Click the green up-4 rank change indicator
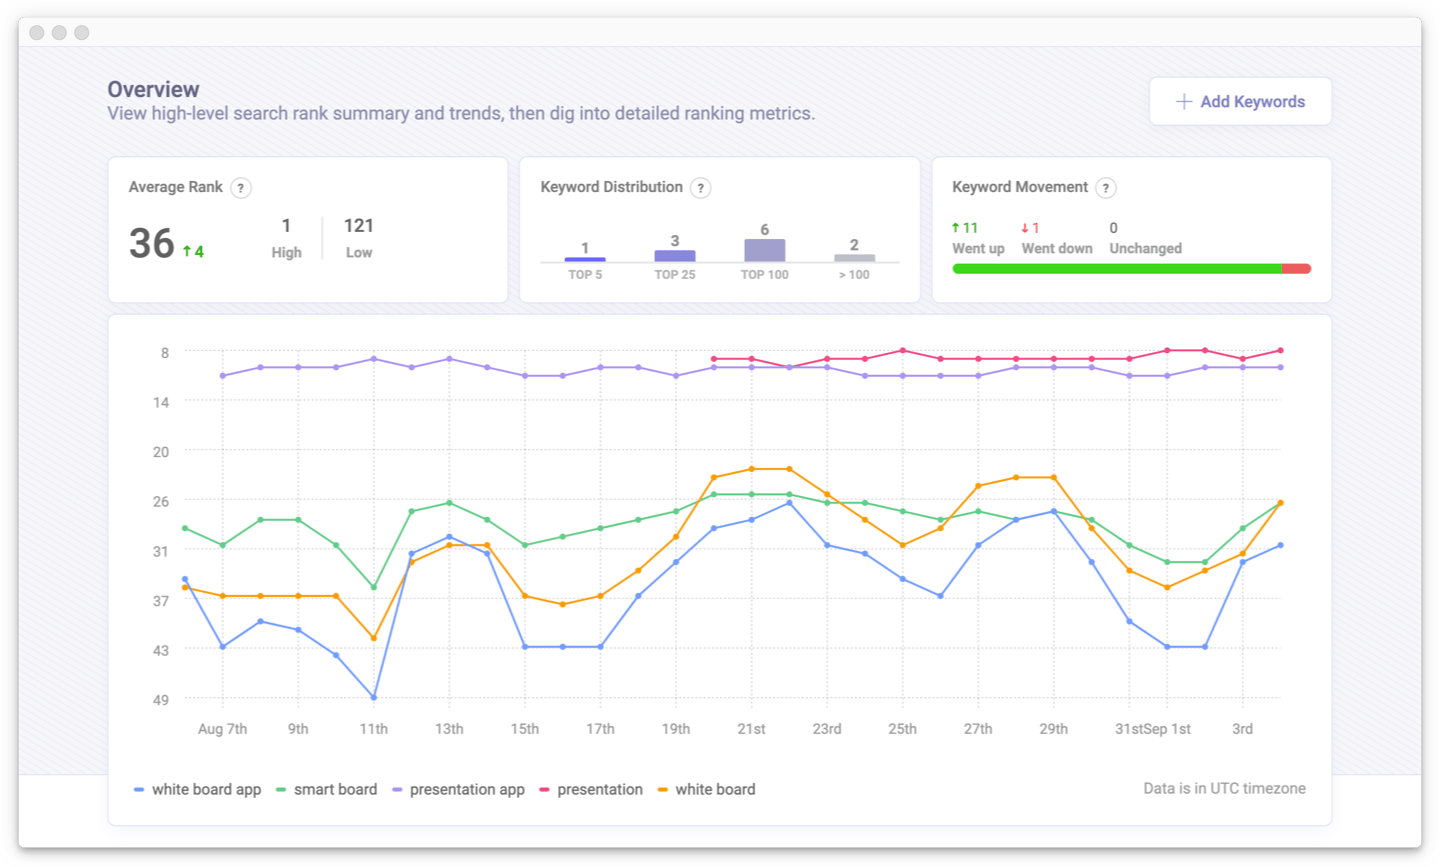This screenshot has width=1440, height=867. pos(193,251)
